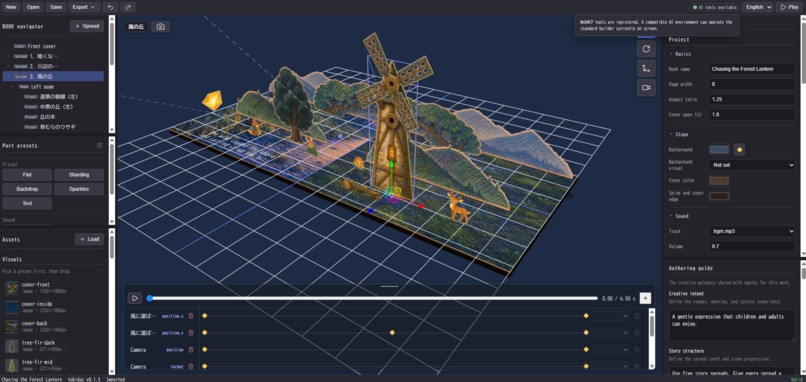Screen dimensions: 806x382
Task: Click the Play button in top bar
Action: (790, 7)
